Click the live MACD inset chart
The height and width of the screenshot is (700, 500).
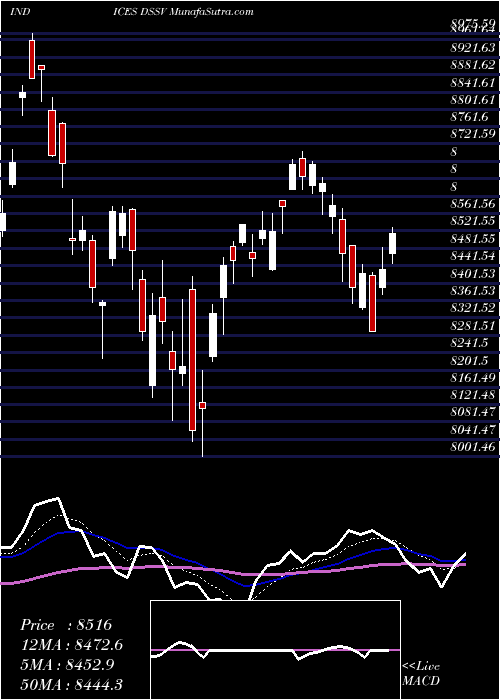point(275,650)
